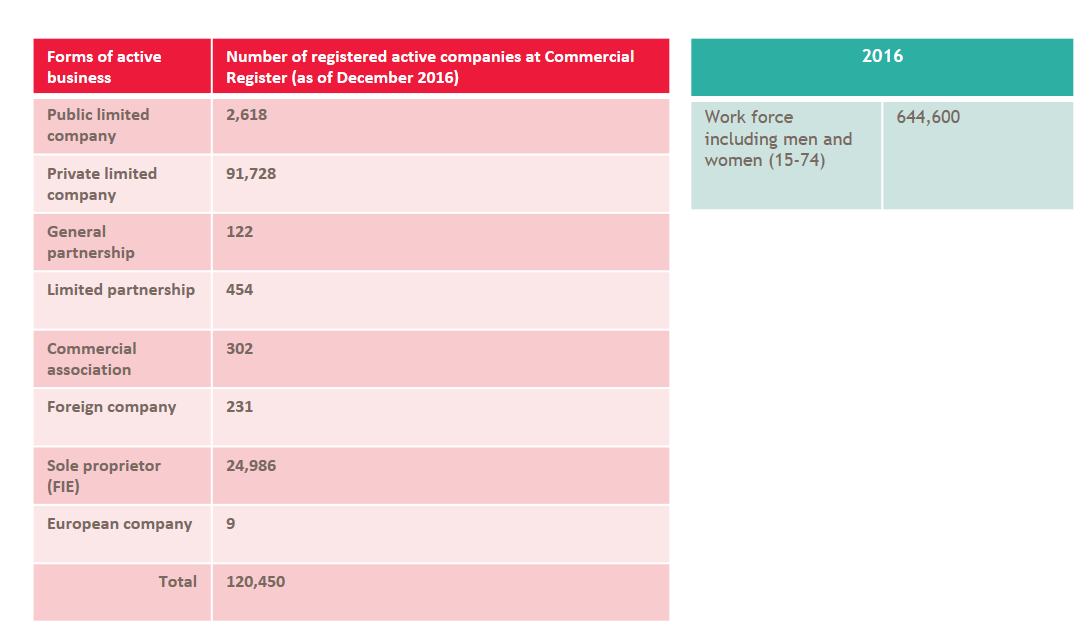Click the 'European company' label

click(x=119, y=524)
